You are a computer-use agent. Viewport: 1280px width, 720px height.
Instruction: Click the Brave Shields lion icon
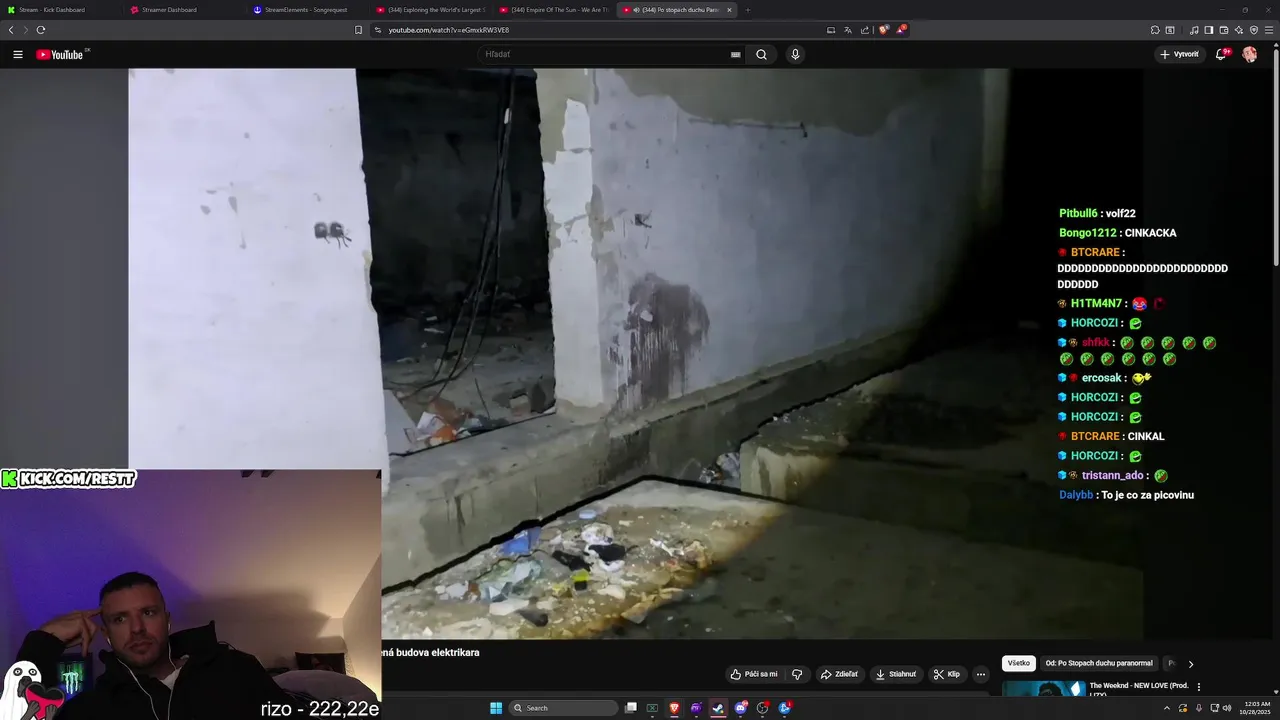(x=884, y=30)
